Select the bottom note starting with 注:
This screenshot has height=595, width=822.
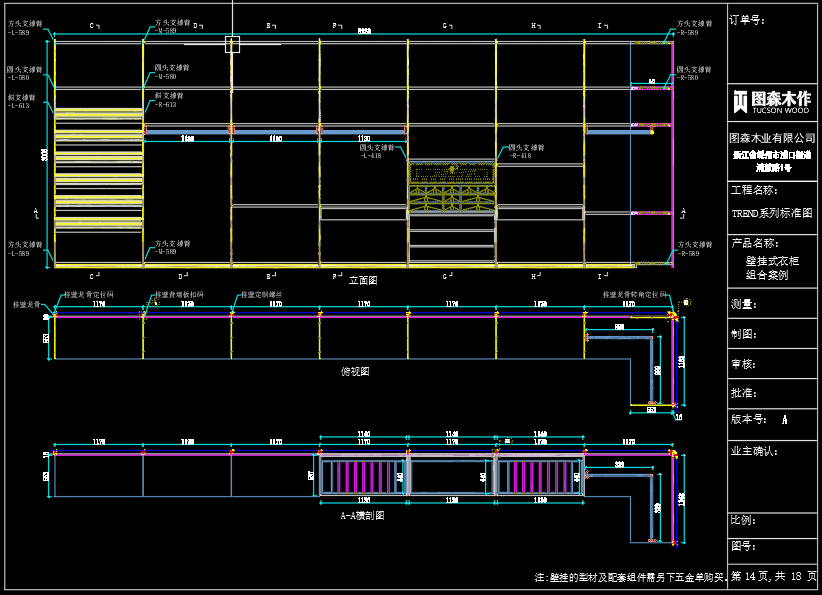pyautogui.click(x=629, y=578)
